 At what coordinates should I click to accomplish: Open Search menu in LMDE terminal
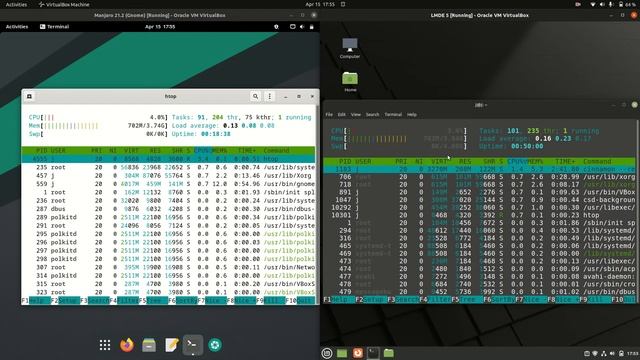(372, 115)
